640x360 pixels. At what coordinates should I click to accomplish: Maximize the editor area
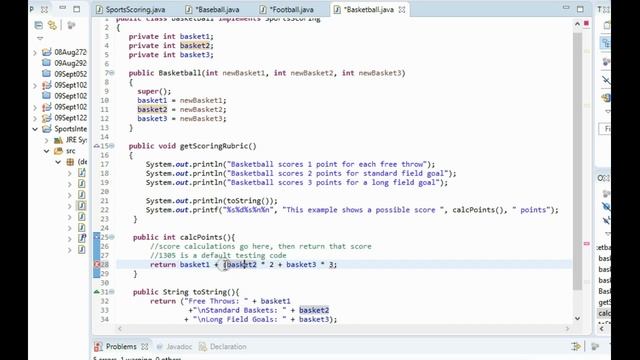[x=580, y=9]
